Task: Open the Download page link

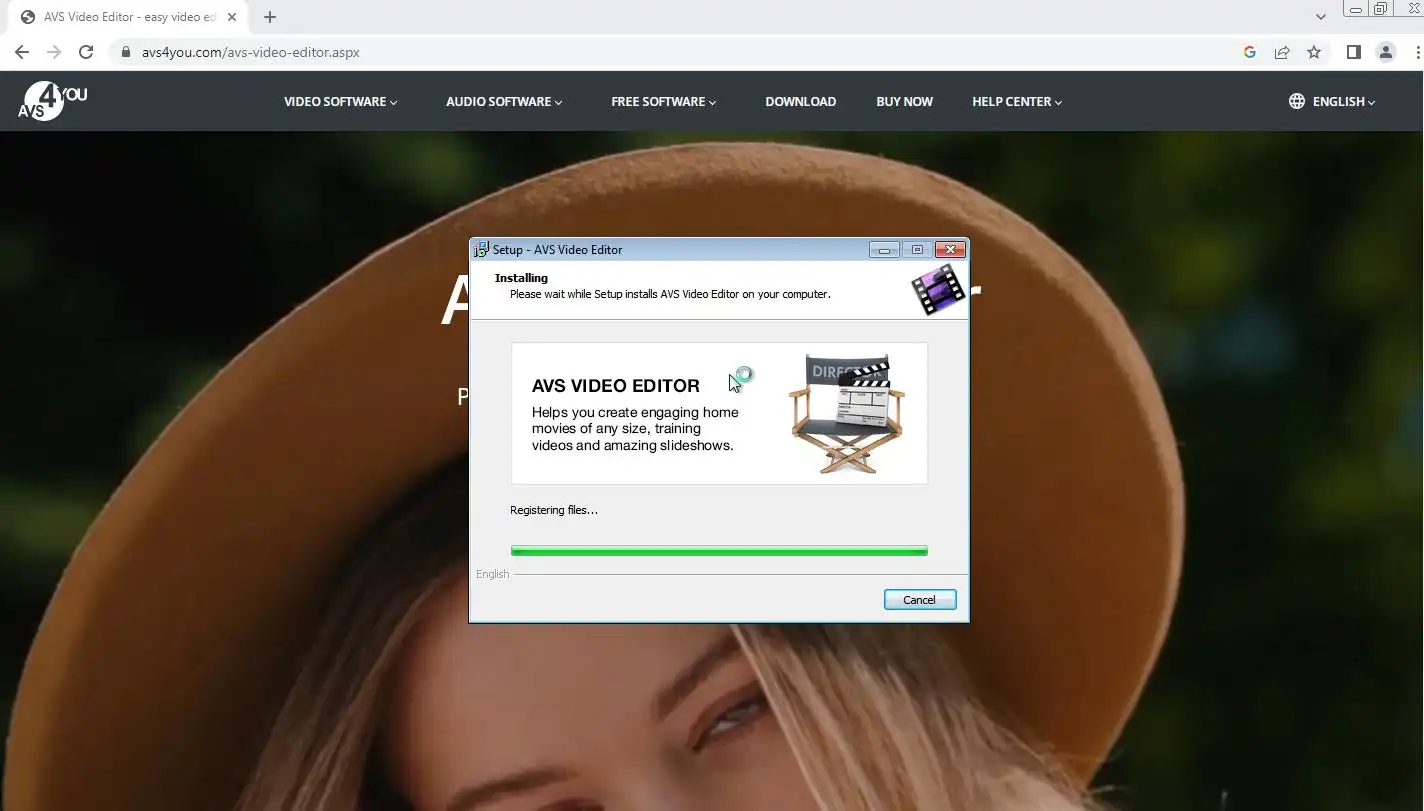Action: click(x=800, y=101)
